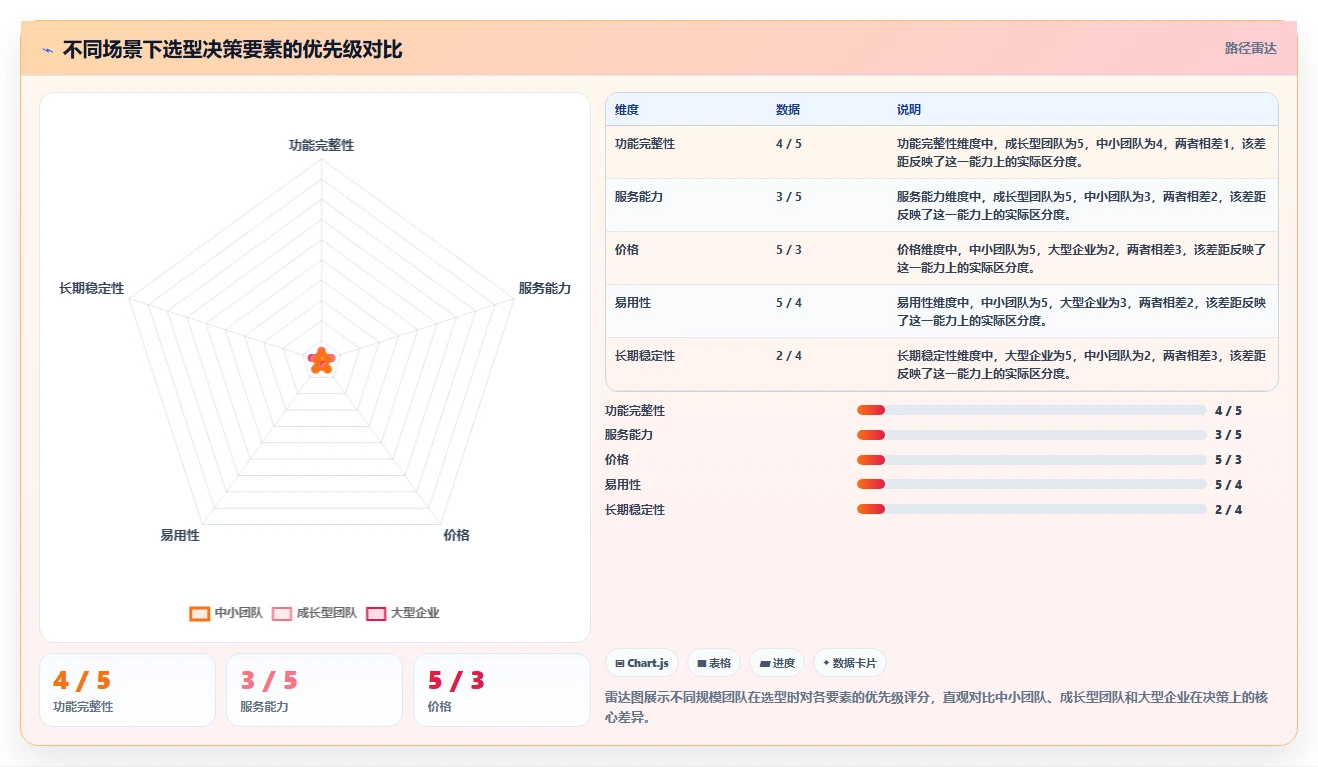Click the page title 不同场景下选型决策要素的优先级对比
This screenshot has height=767, width=1318.
coord(232,49)
